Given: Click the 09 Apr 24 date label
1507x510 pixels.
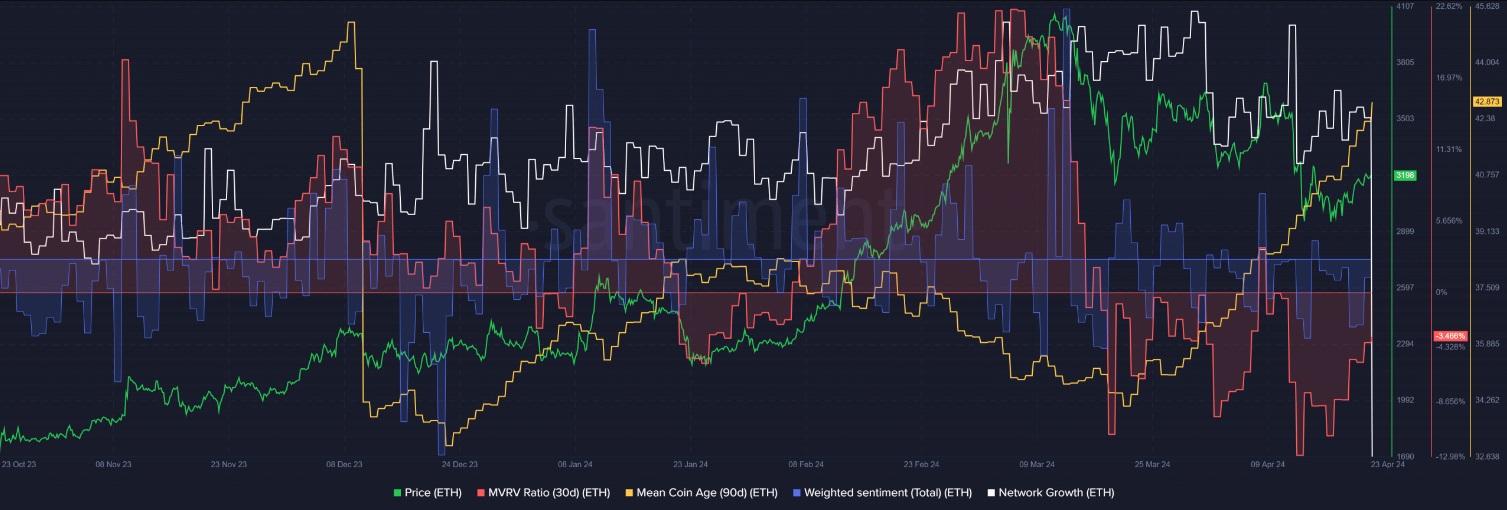Looking at the screenshot, I should (1268, 464).
